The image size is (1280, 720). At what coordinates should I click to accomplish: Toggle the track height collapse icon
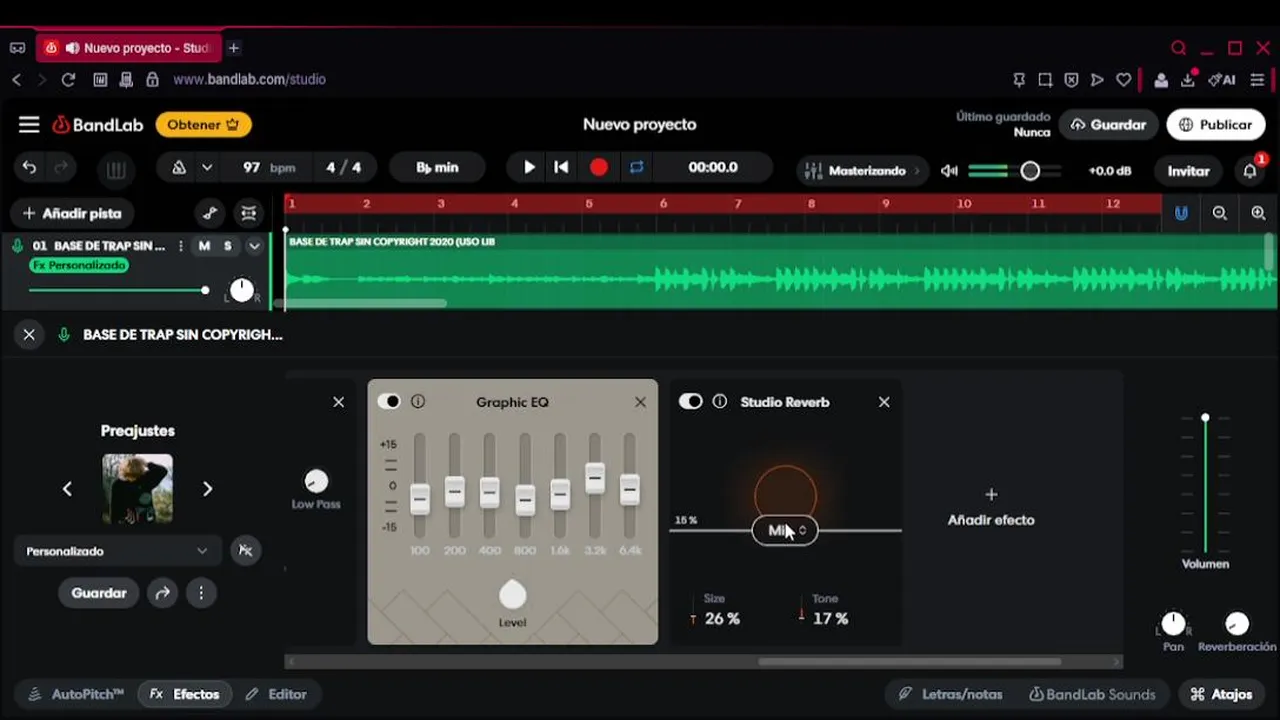[x=249, y=213]
